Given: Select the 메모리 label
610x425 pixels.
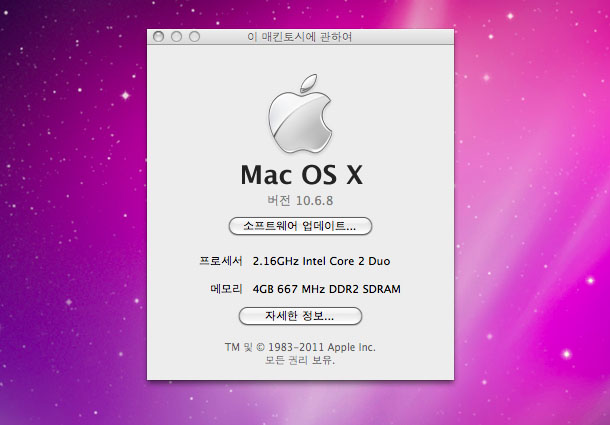Looking at the screenshot, I should pos(227,290).
